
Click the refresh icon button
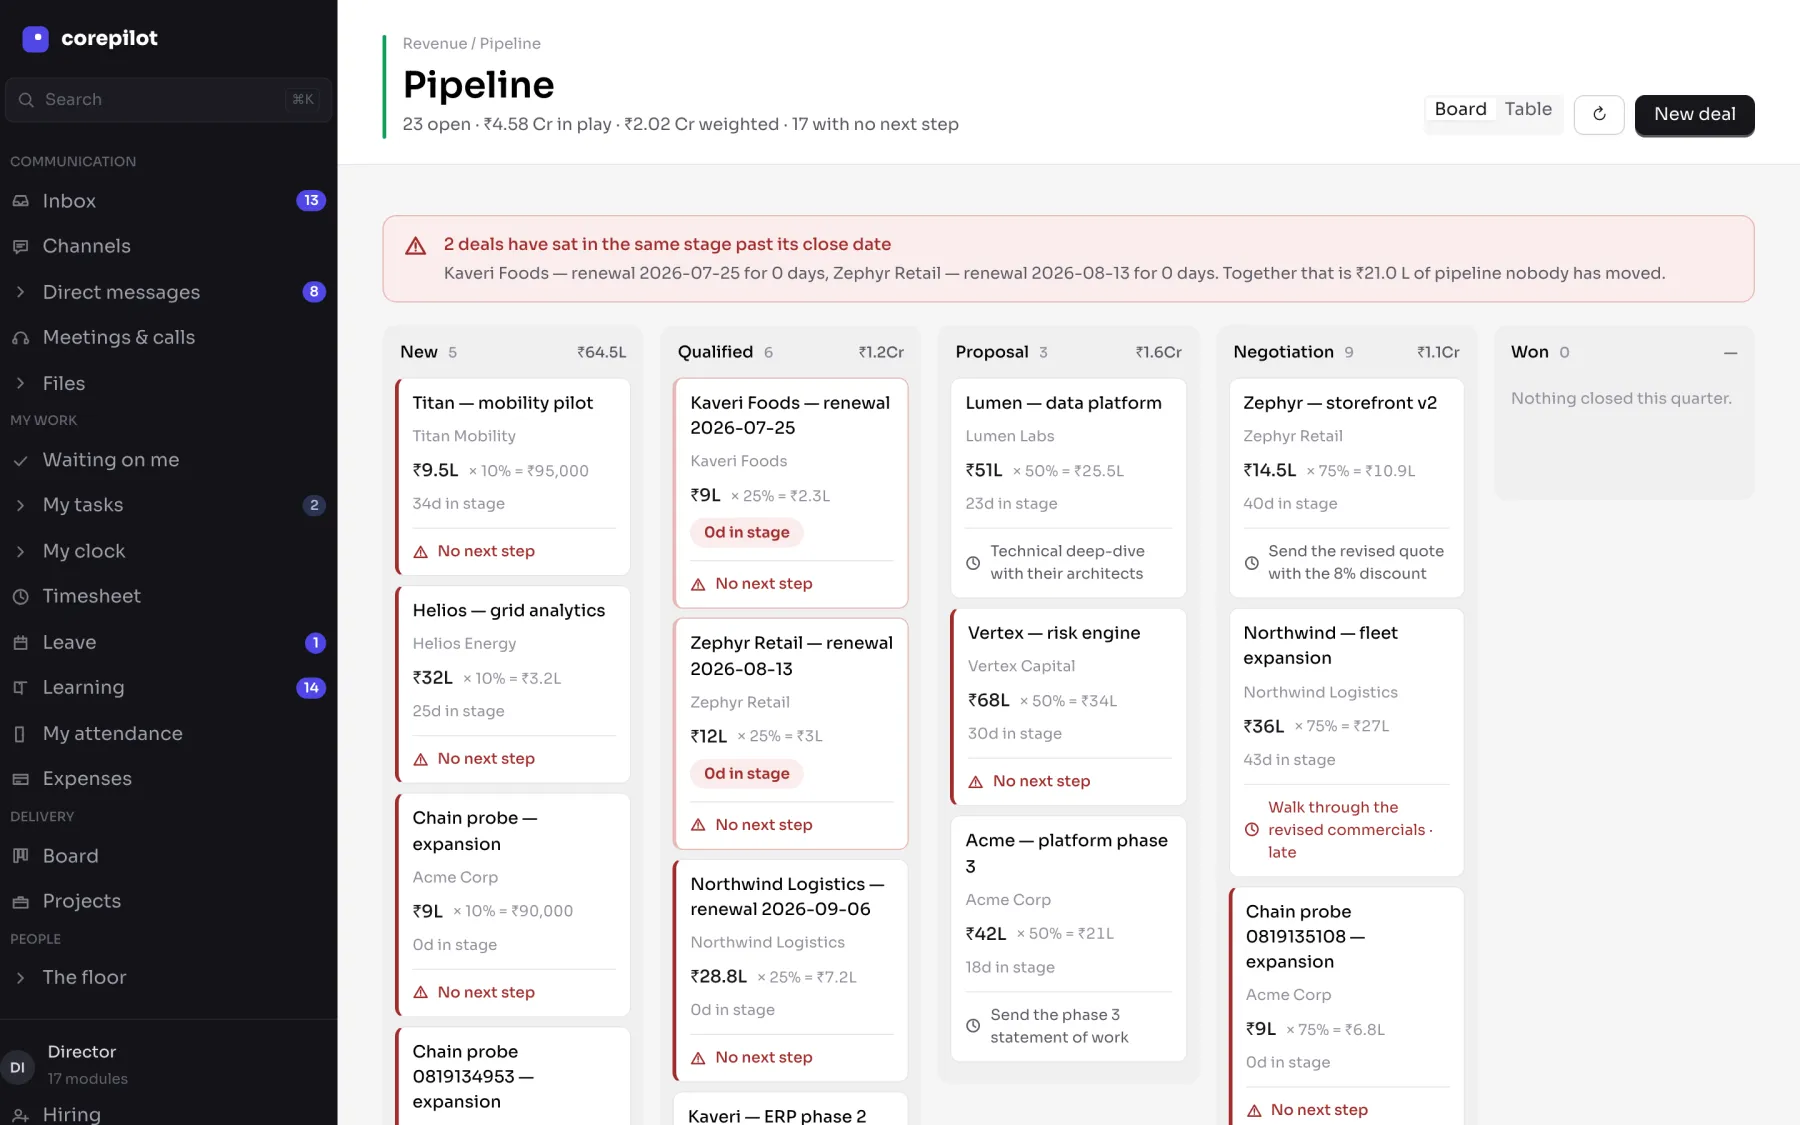[x=1599, y=114]
